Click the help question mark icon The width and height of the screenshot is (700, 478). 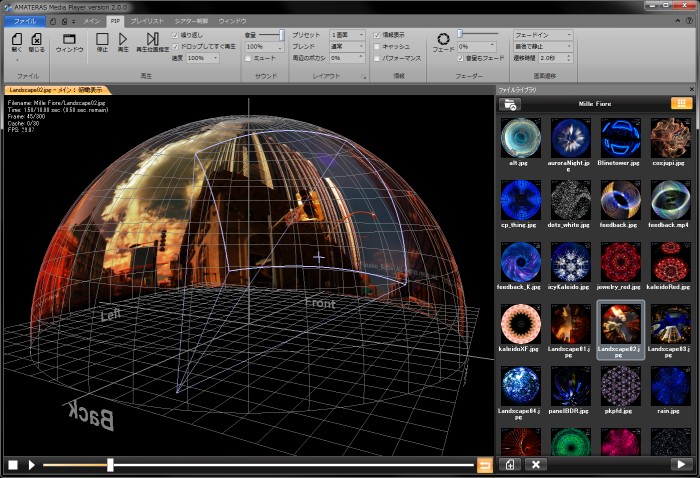point(690,21)
